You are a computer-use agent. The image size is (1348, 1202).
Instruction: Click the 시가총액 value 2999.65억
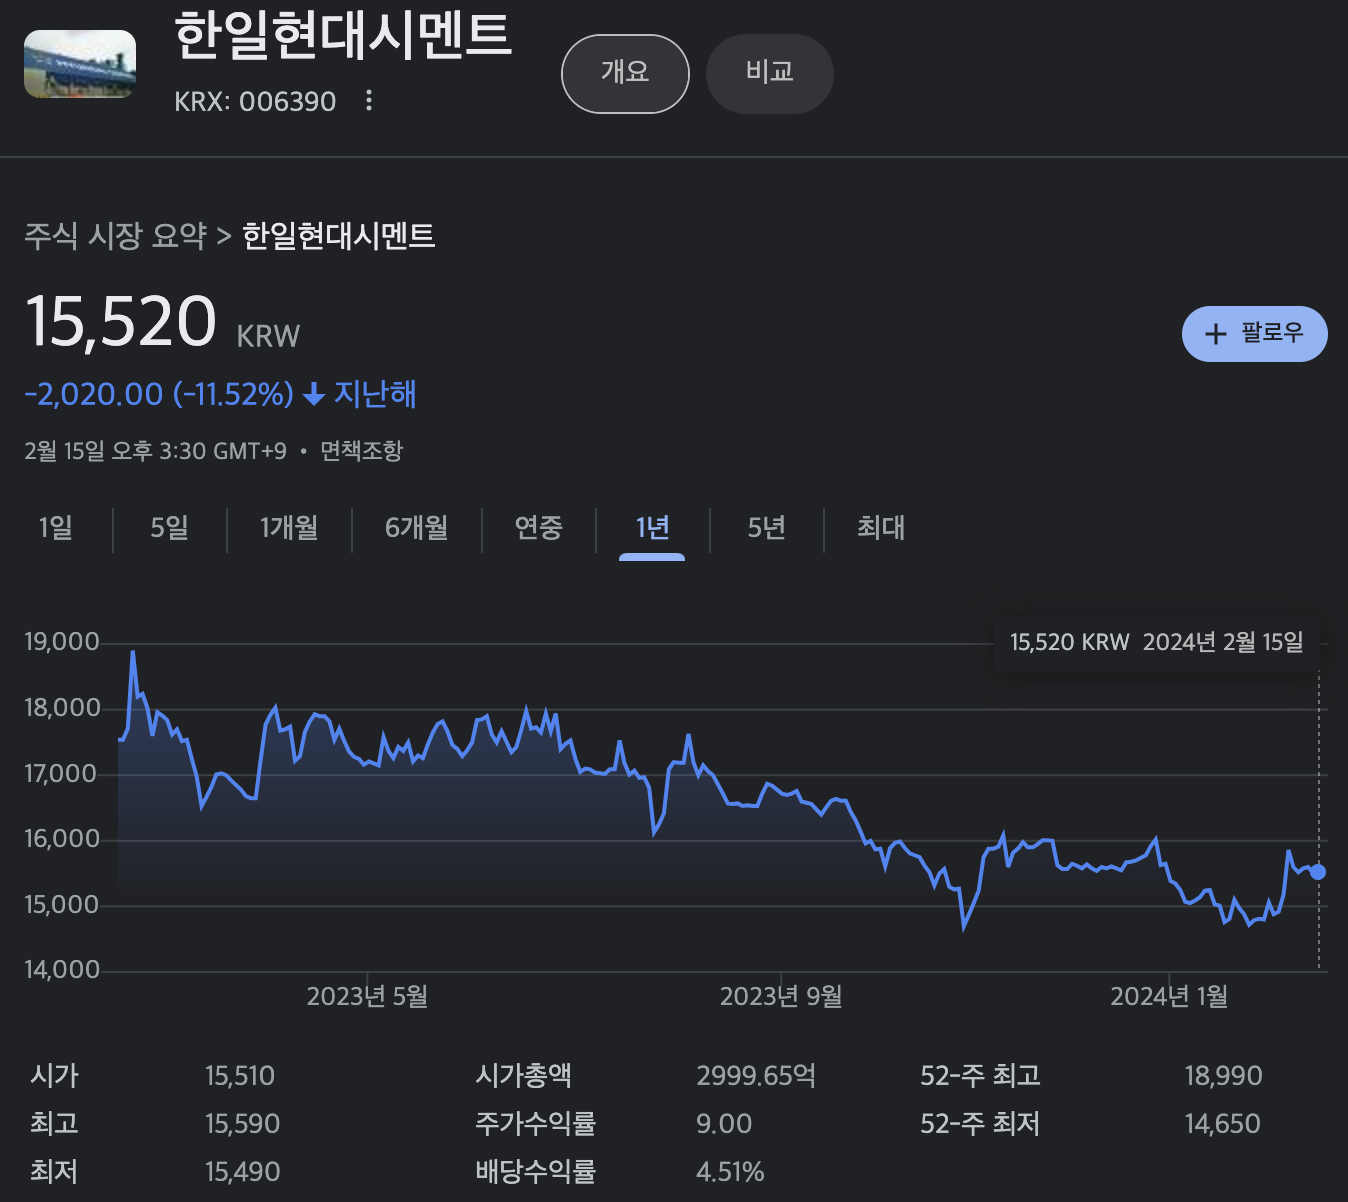click(756, 1076)
